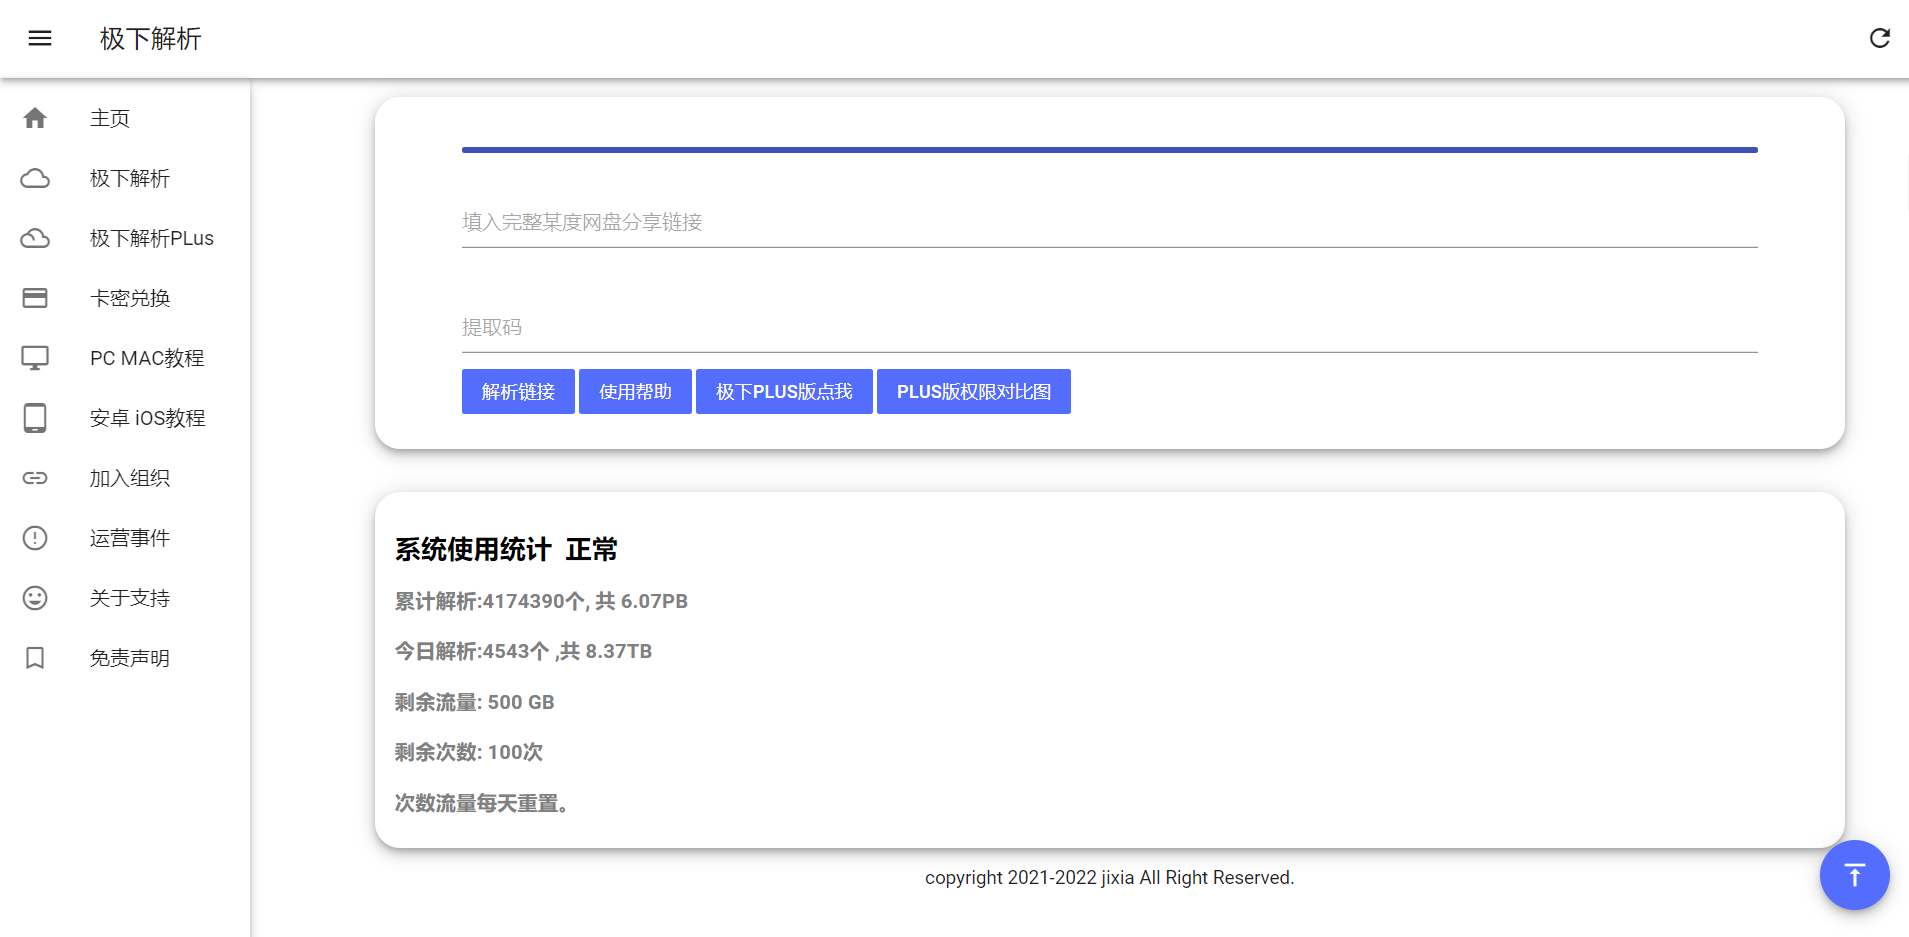Click the 系统使用统计 正常 heading

click(x=506, y=549)
